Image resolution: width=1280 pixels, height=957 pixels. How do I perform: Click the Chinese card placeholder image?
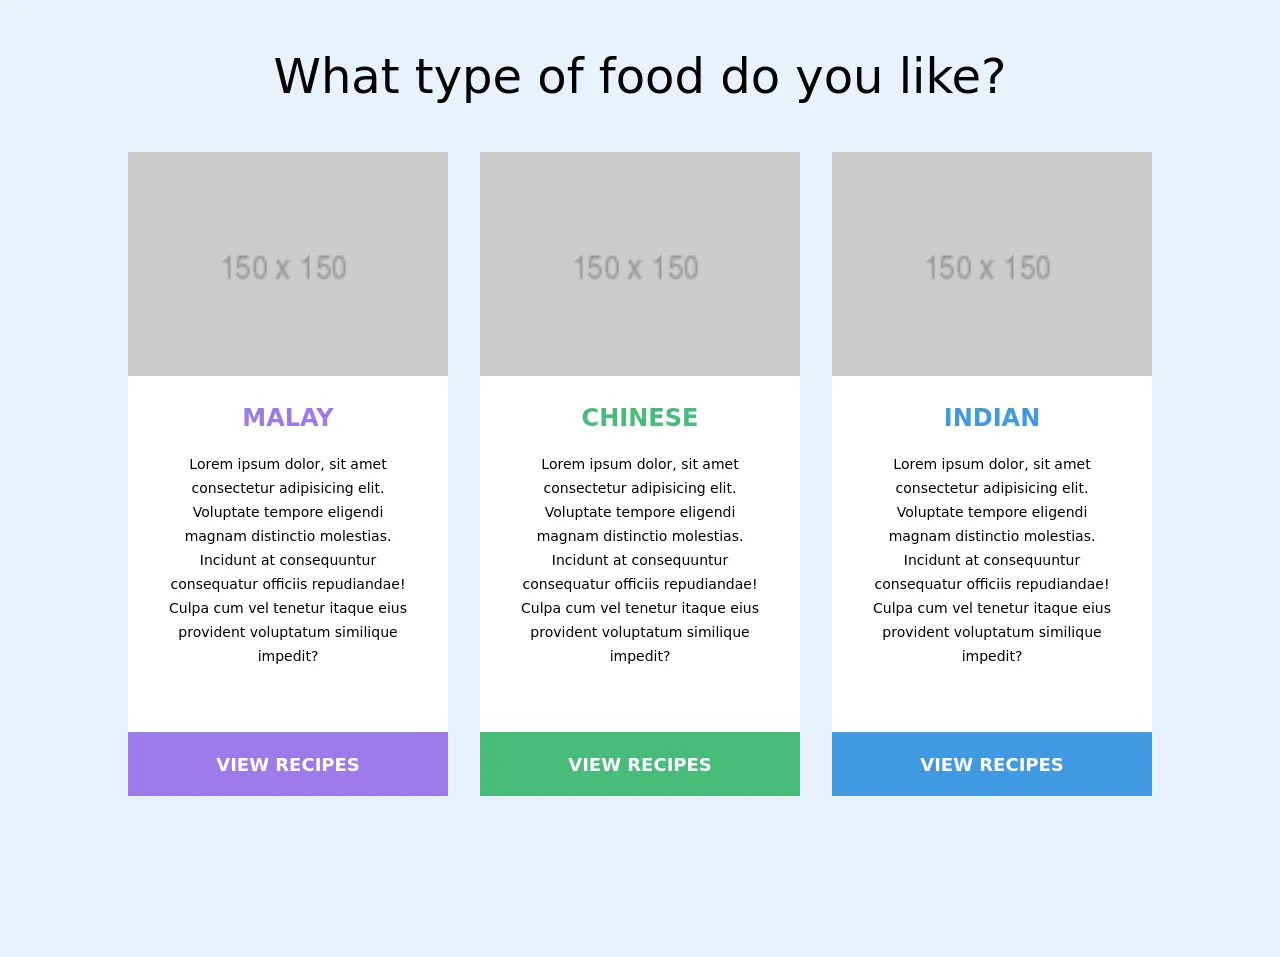(x=640, y=264)
